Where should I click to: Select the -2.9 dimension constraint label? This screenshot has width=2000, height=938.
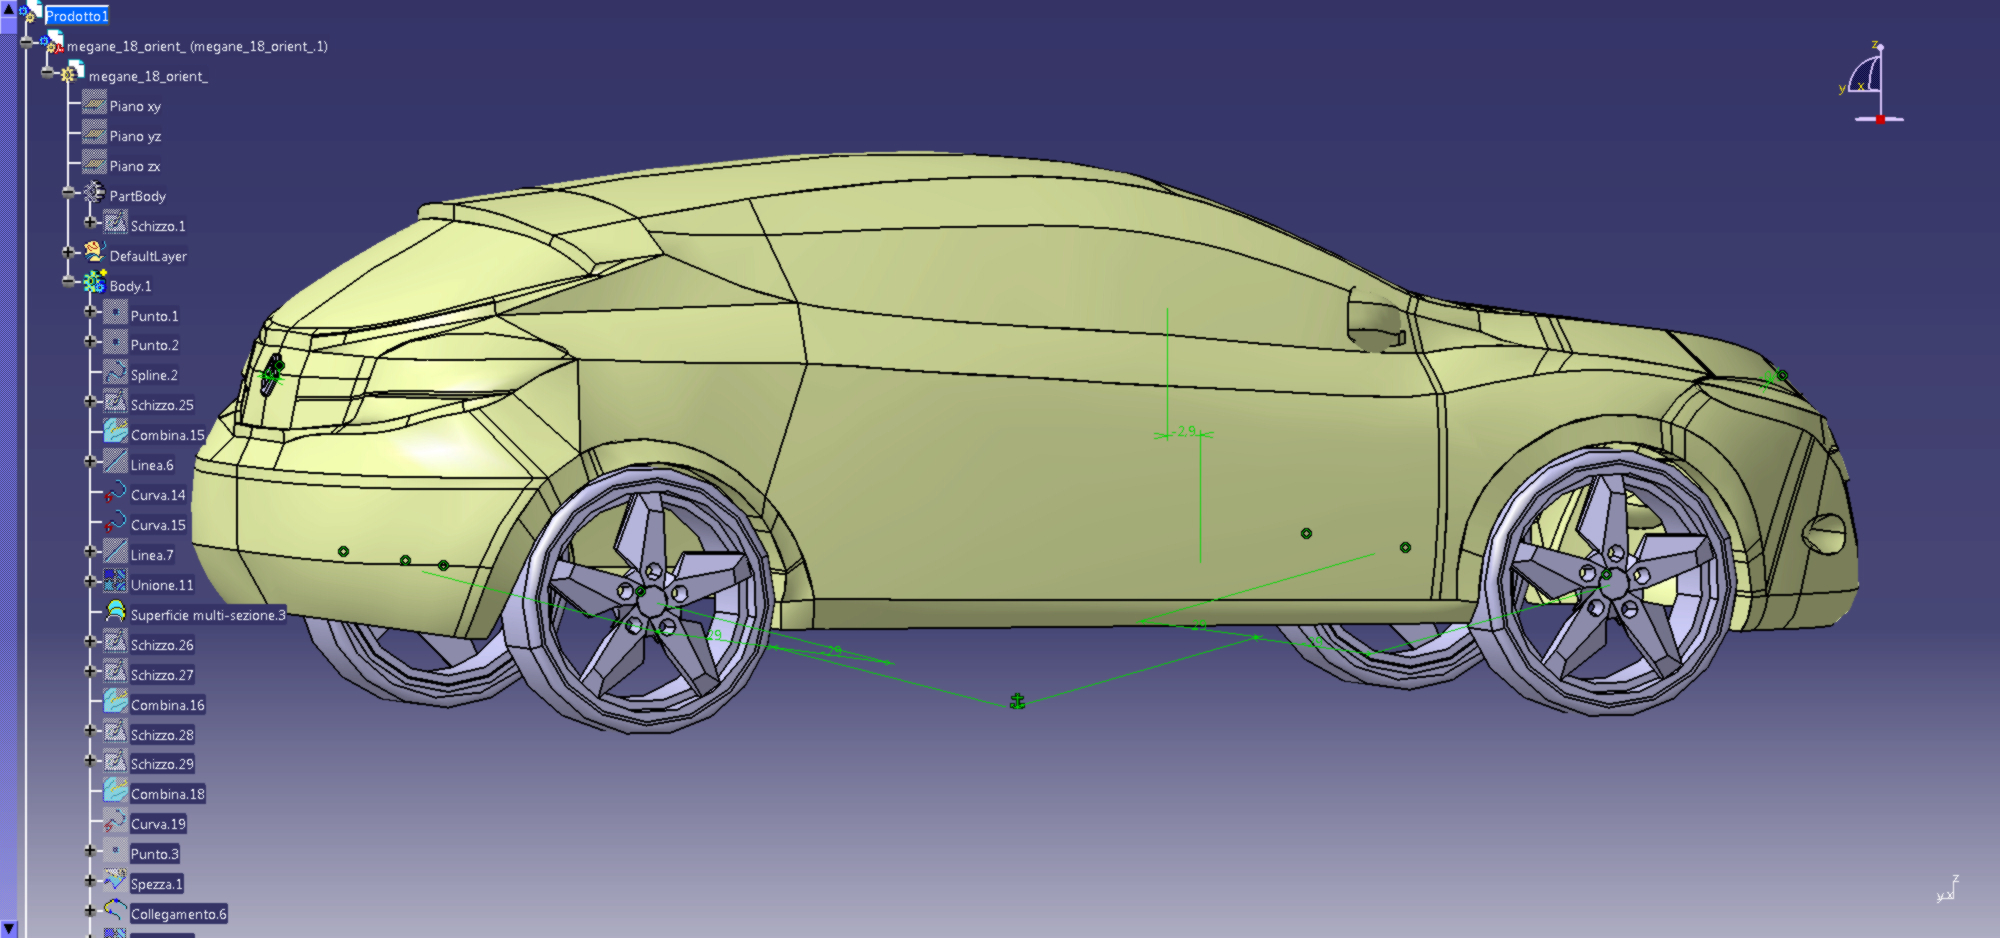click(x=1186, y=431)
